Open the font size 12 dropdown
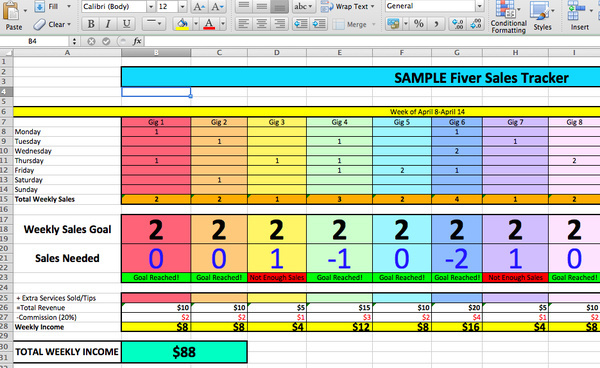 [x=183, y=7]
